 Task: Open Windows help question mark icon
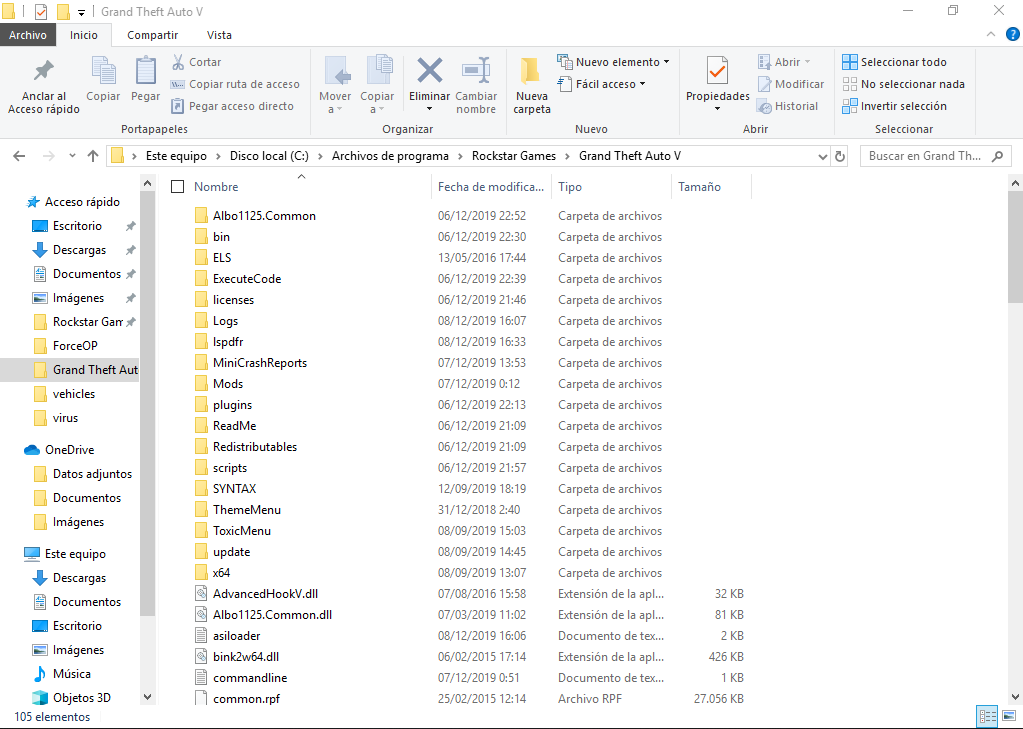coord(1013,34)
